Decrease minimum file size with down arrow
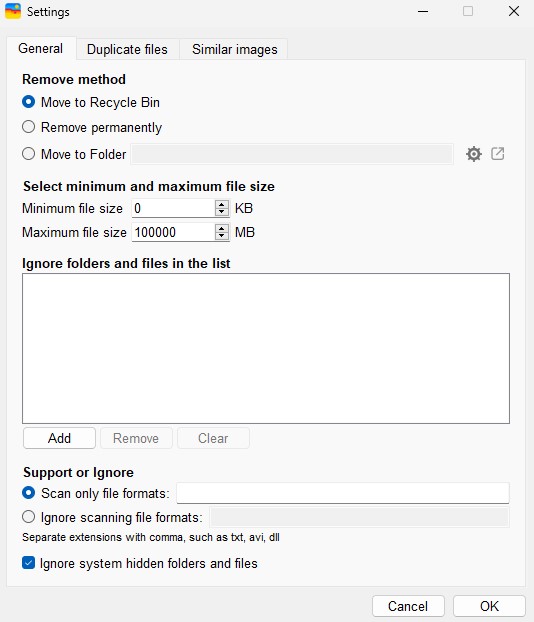Screen dimensions: 534x622 point(222,212)
